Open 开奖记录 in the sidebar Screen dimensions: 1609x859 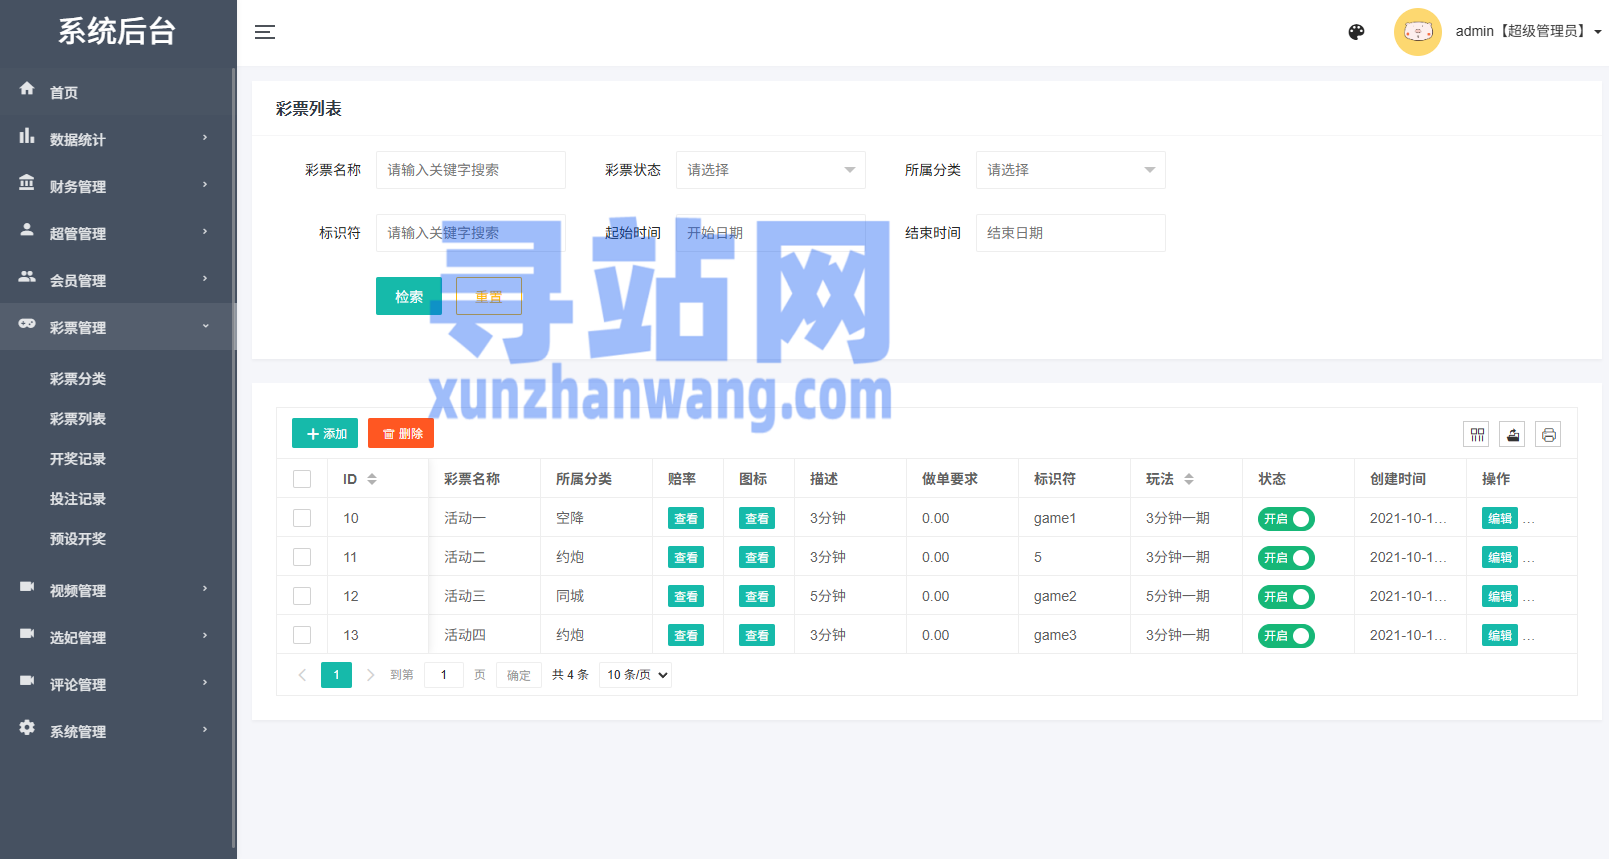pos(78,459)
